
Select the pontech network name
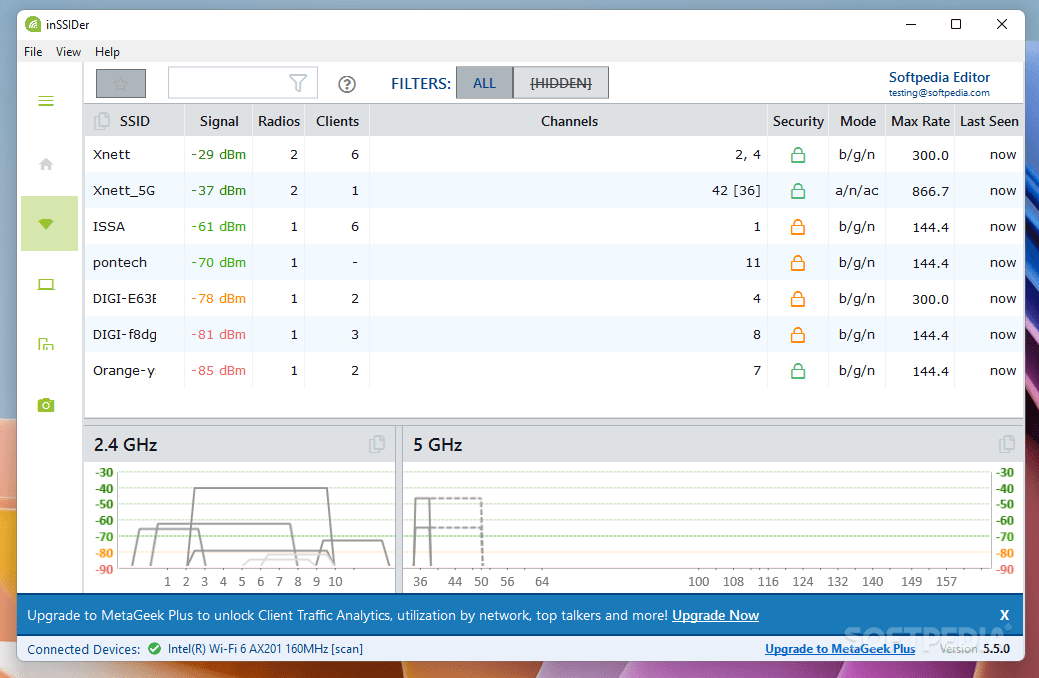(x=120, y=262)
